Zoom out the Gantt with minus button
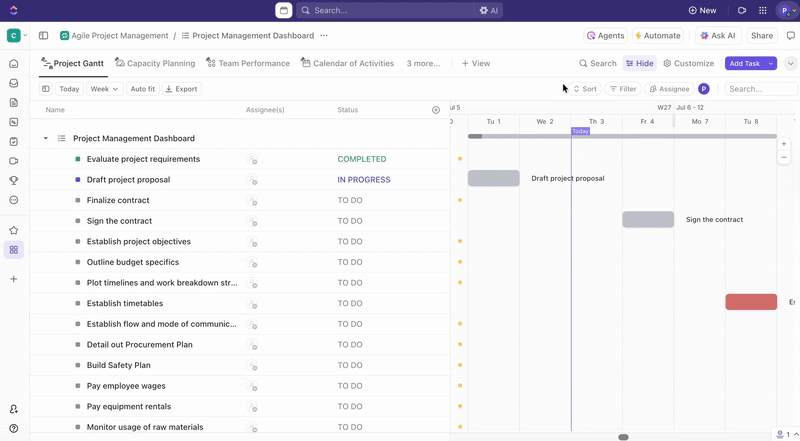The width and height of the screenshot is (800, 441). tap(784, 157)
